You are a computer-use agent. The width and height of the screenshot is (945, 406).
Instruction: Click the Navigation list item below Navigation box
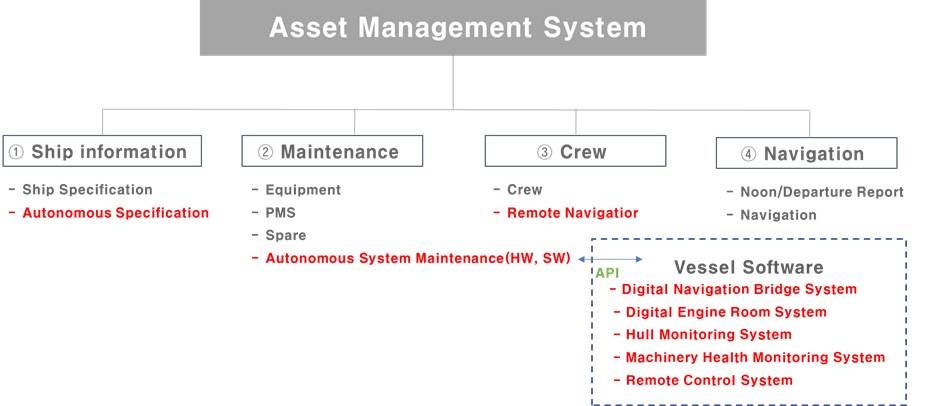pos(779,215)
